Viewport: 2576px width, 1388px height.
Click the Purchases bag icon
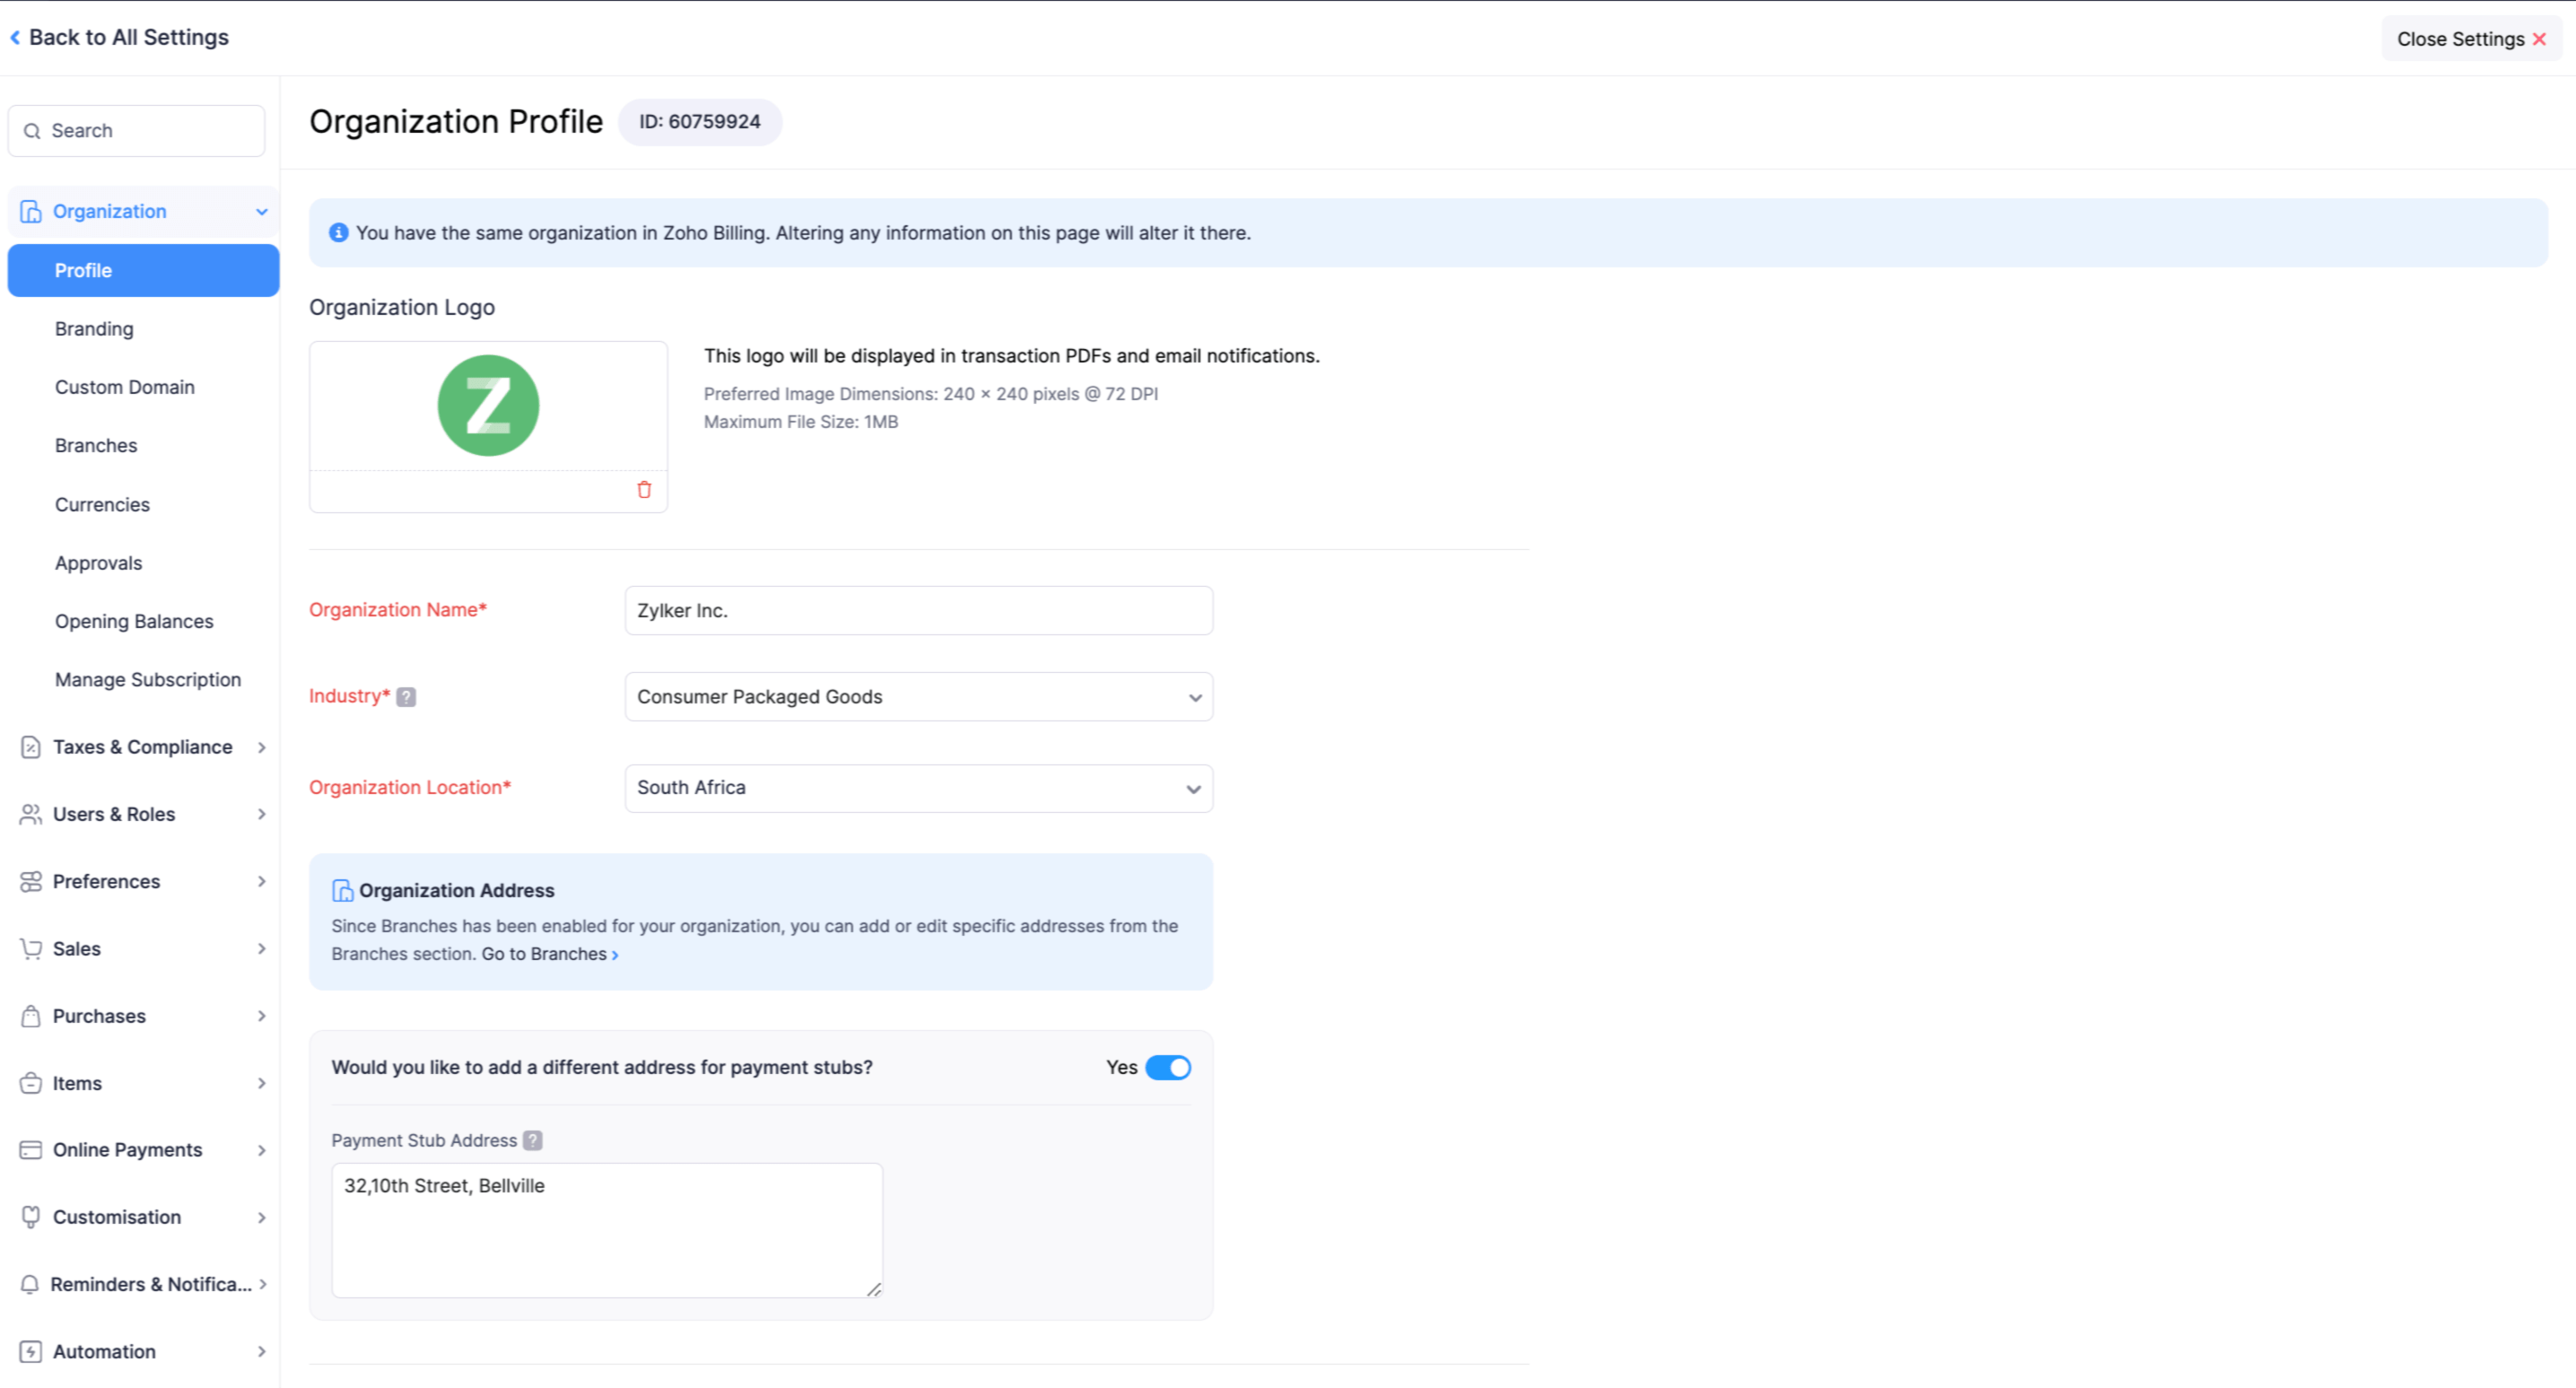click(x=31, y=1016)
